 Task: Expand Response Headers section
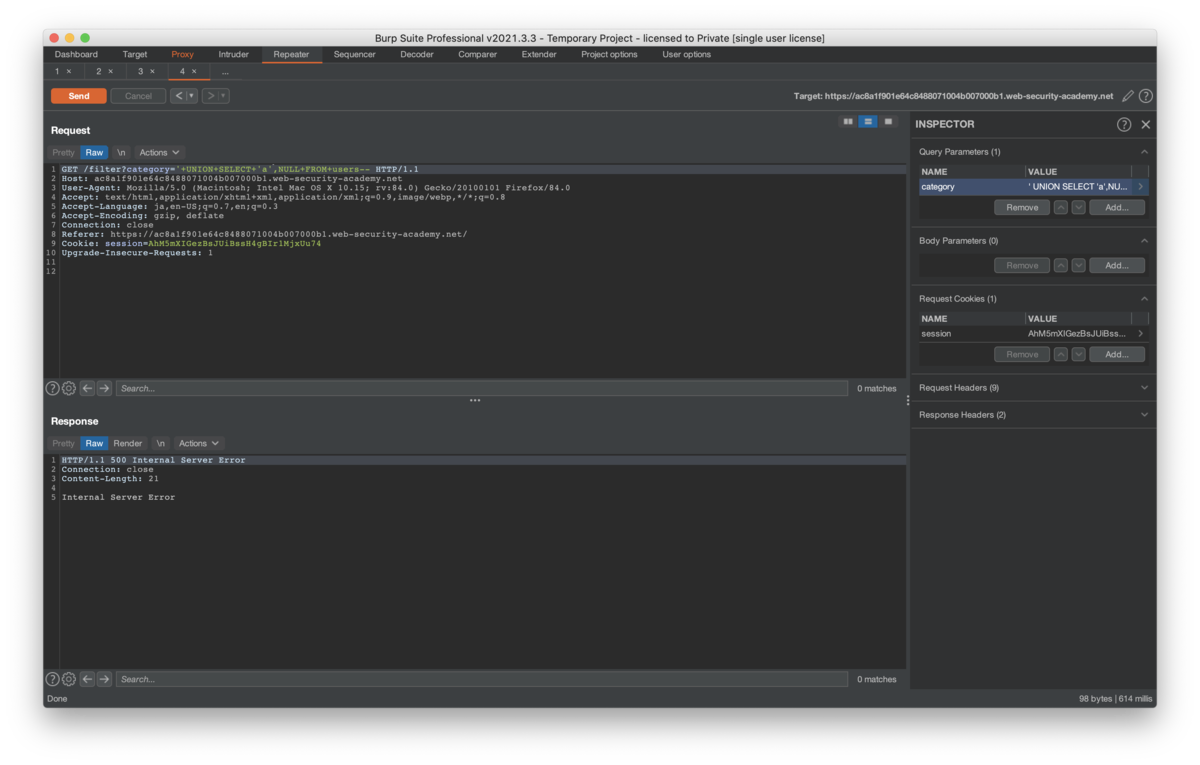[x=1144, y=415]
